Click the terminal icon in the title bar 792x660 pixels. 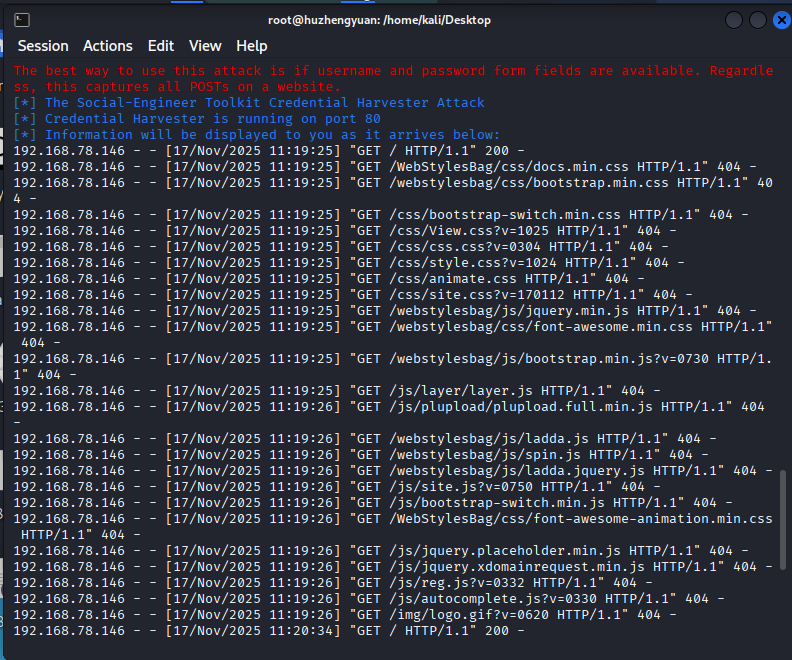pyautogui.click(x=22, y=20)
